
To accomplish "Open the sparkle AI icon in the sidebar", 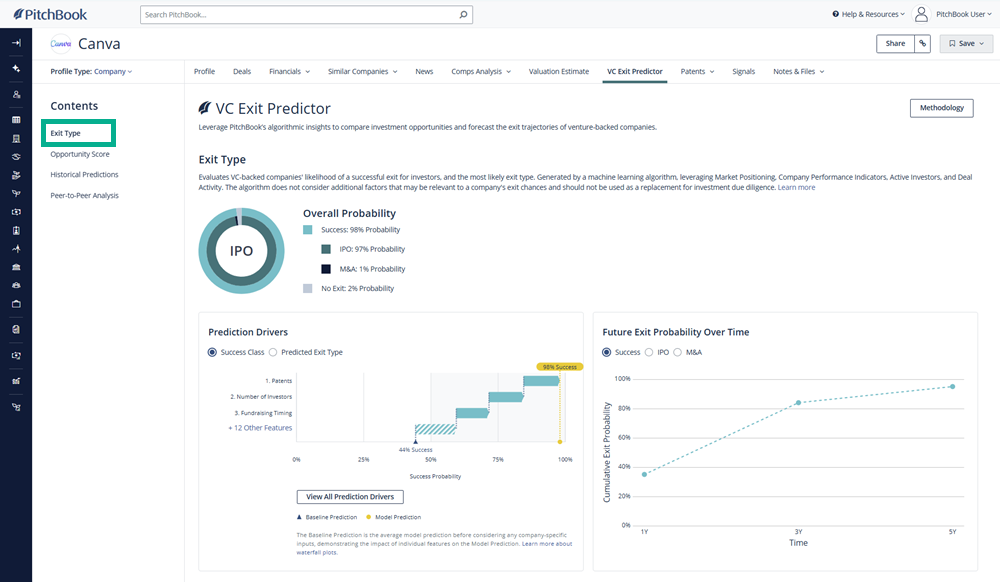I will 16,68.
